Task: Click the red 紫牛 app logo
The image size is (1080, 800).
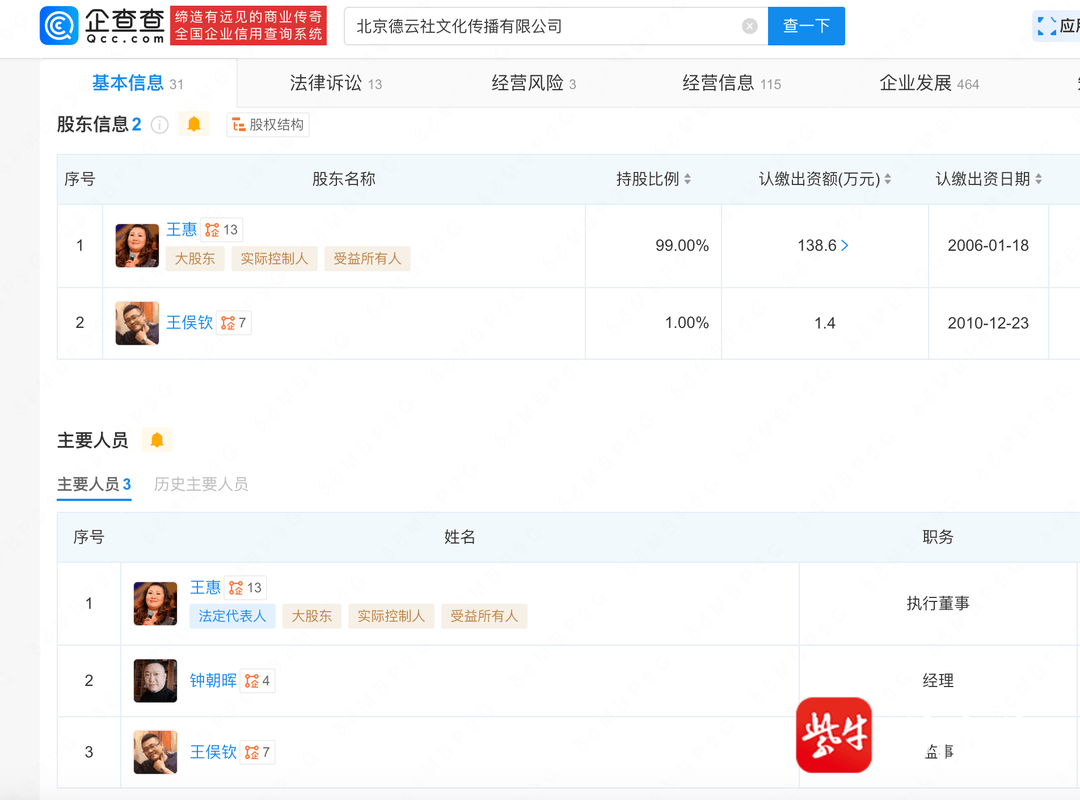Action: [x=833, y=735]
